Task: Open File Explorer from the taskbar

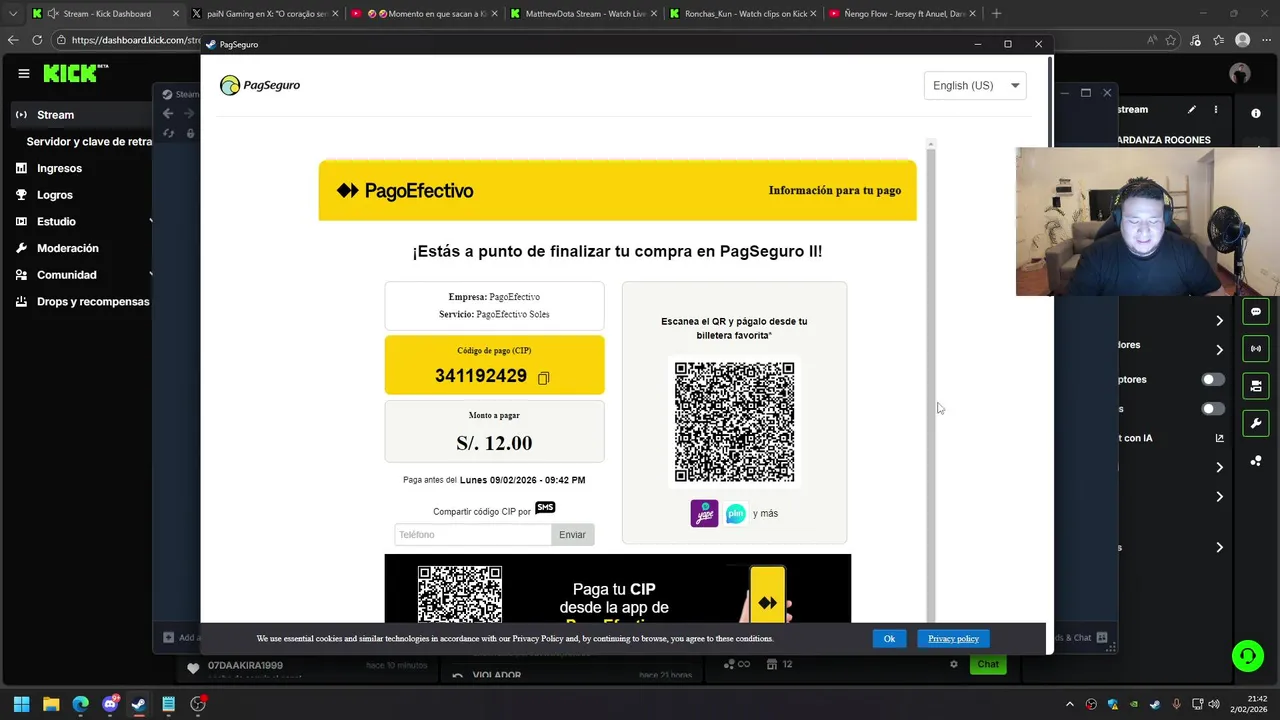Action: 51,704
